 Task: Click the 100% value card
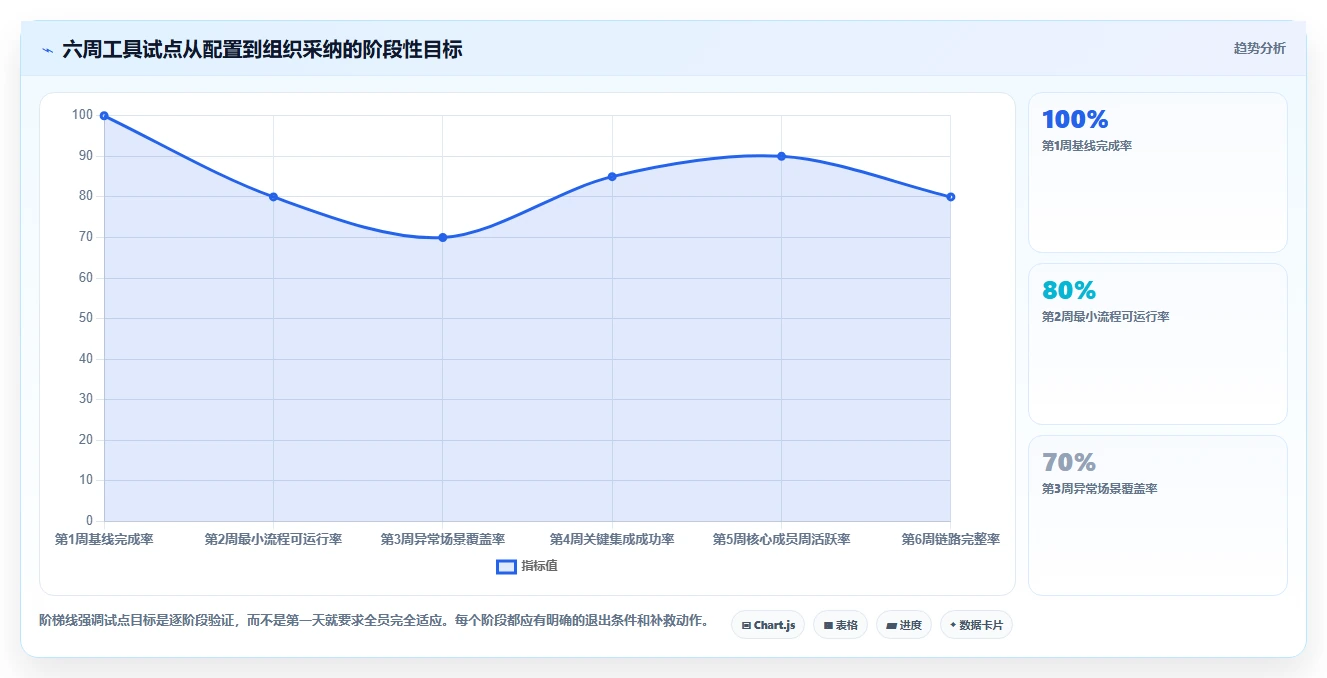[1158, 172]
